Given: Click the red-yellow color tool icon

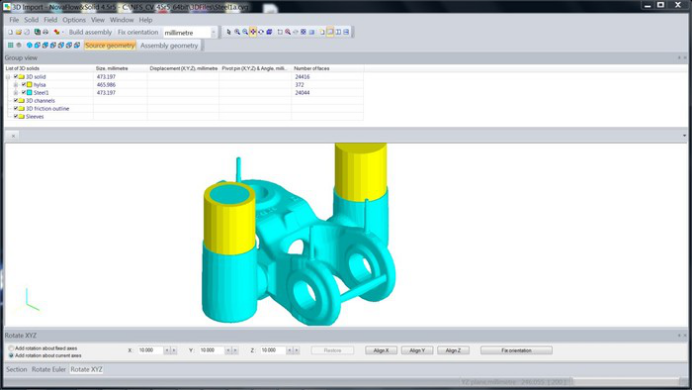Looking at the screenshot, I should coord(57,32).
